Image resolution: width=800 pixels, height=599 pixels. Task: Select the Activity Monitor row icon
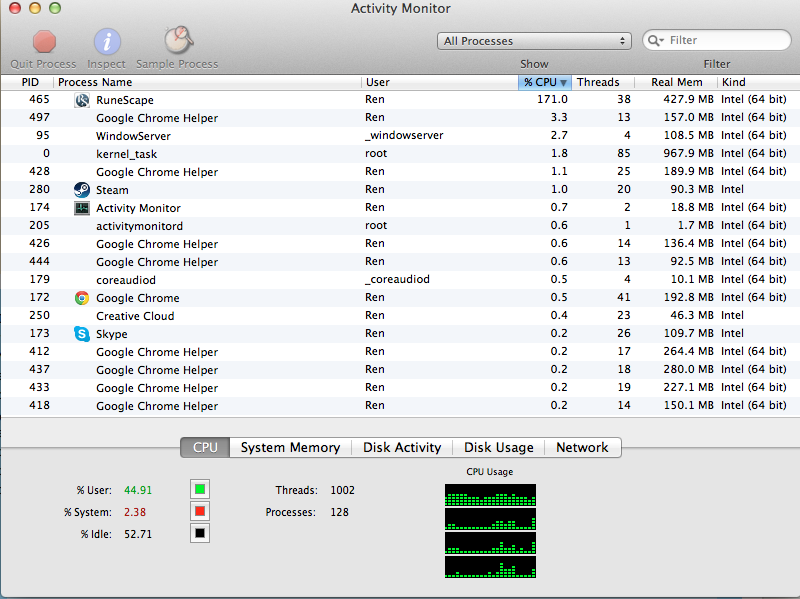click(x=82, y=208)
